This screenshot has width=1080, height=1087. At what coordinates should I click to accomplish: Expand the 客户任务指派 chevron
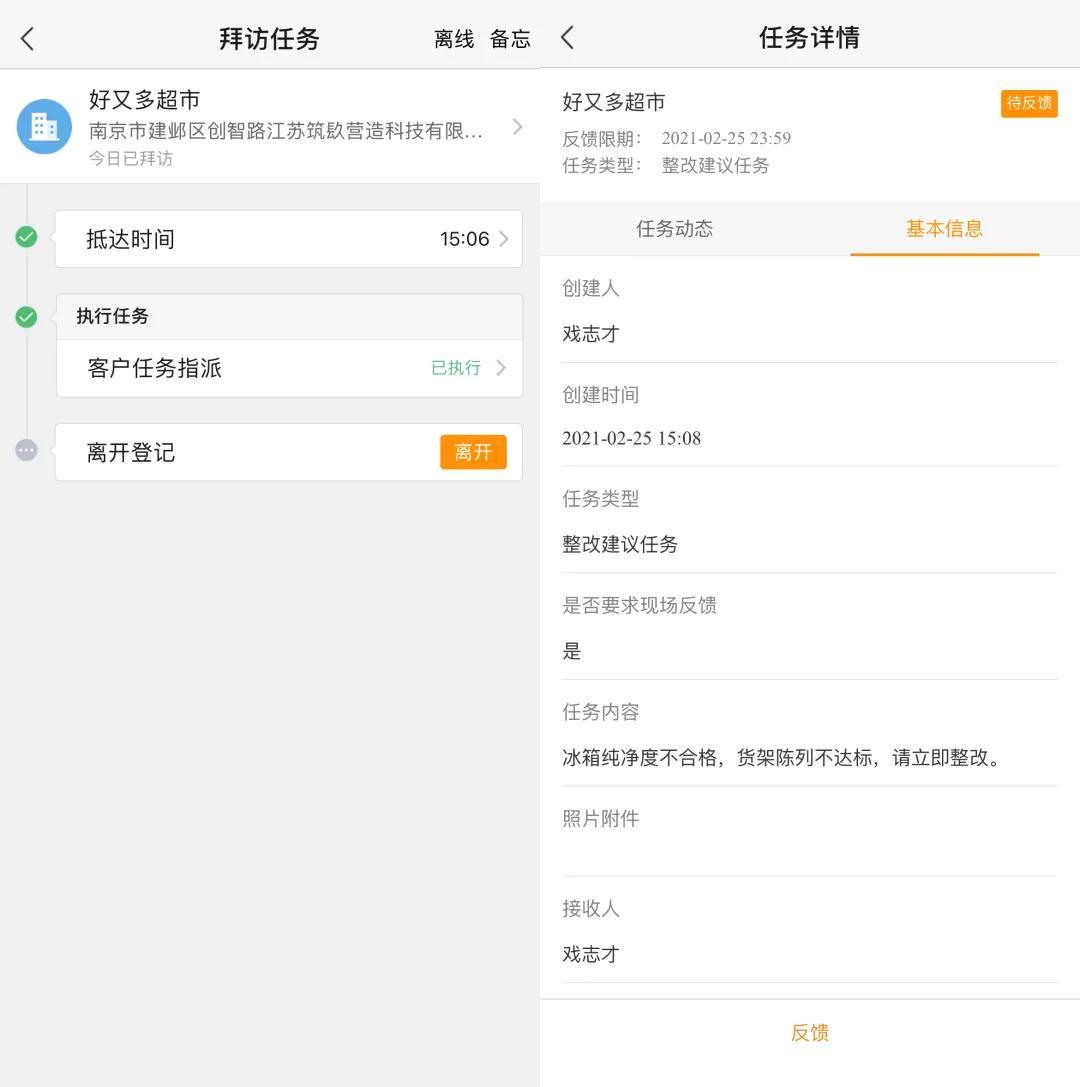[502, 368]
